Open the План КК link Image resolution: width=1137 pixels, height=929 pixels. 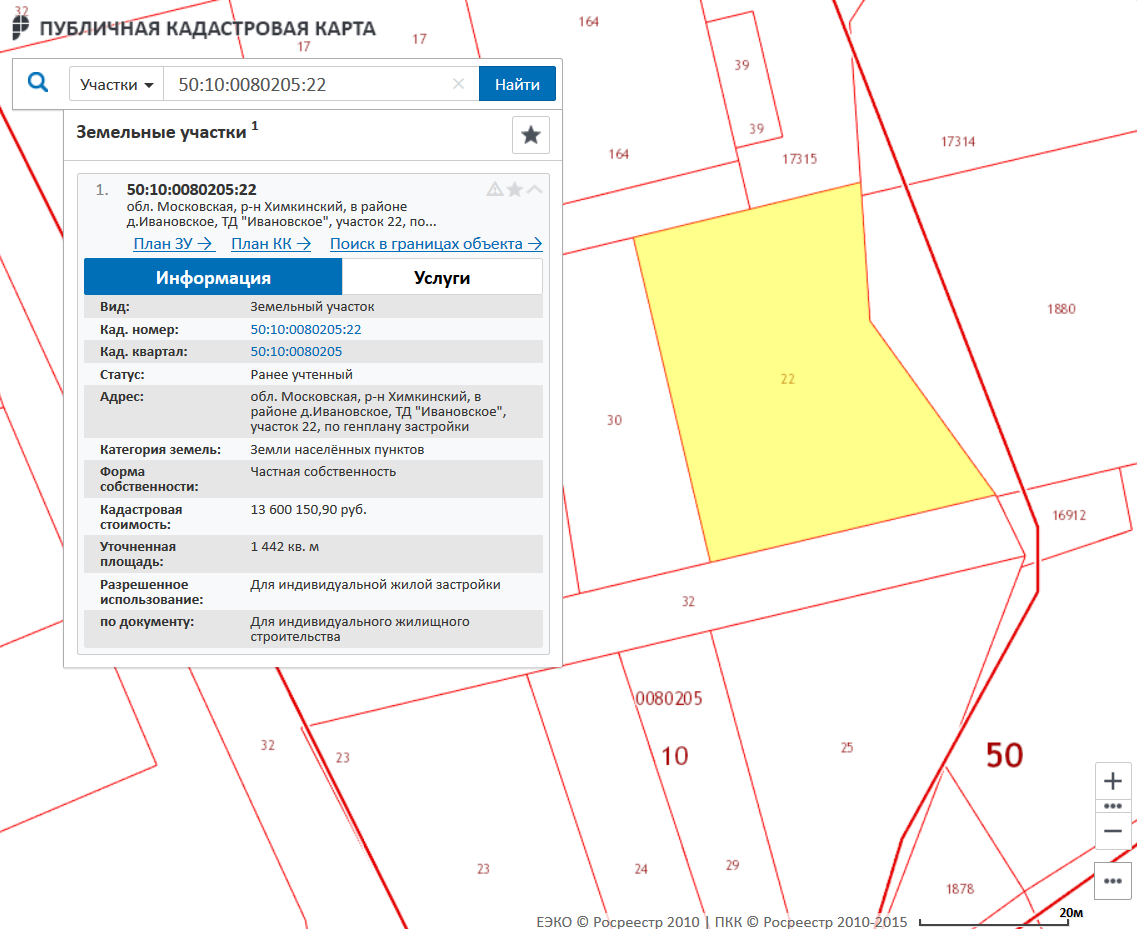click(271, 244)
